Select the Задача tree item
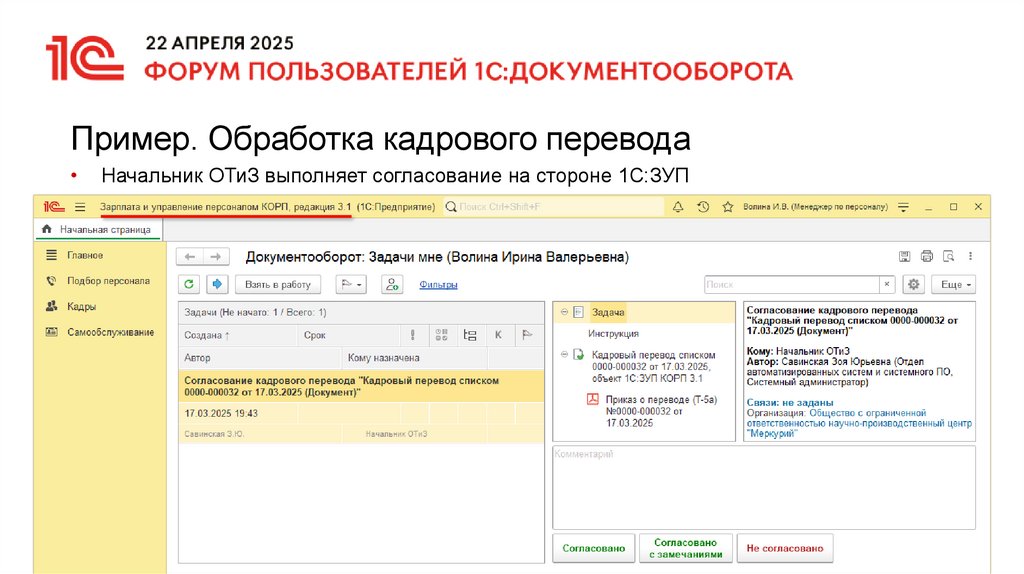Screen dimensions: 1024x574 pyautogui.click(x=608, y=312)
